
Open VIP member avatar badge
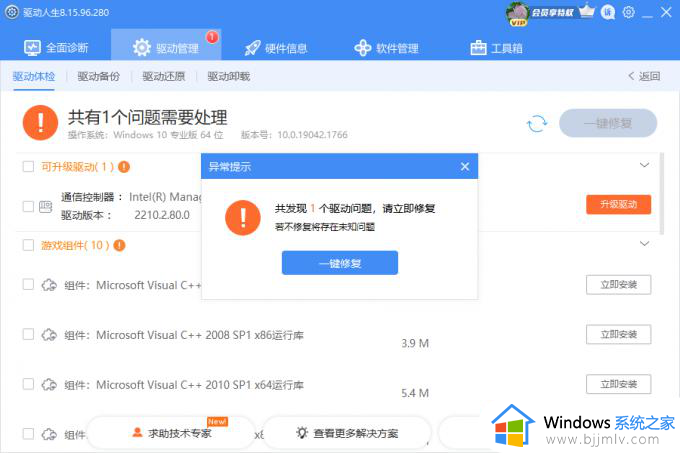(517, 13)
